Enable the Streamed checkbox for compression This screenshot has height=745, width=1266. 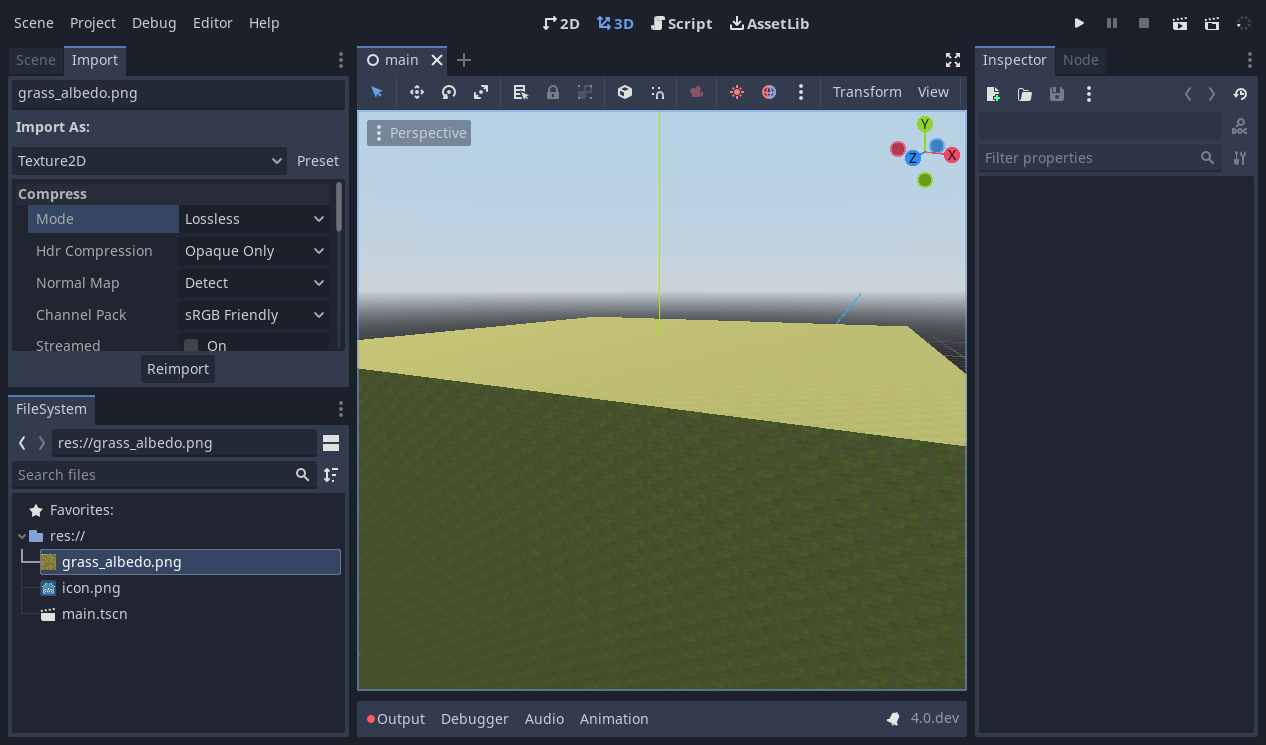190,345
